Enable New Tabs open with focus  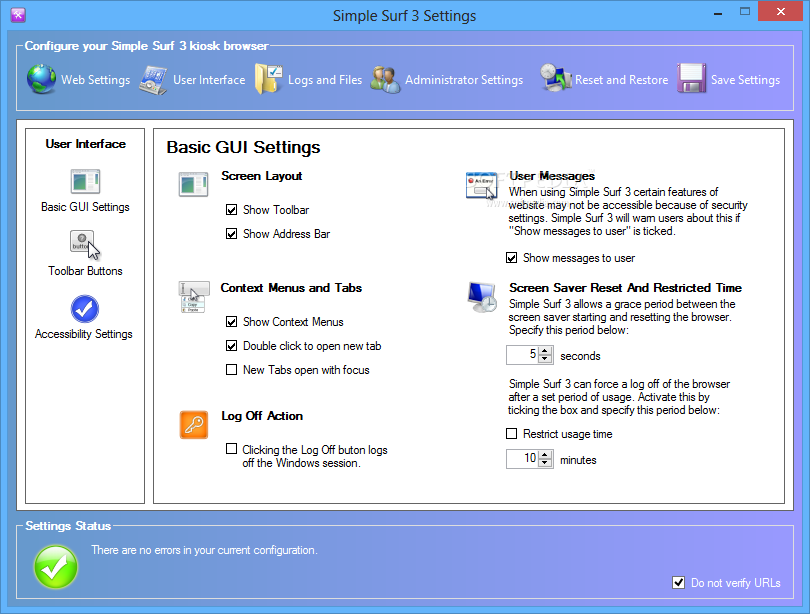231,370
